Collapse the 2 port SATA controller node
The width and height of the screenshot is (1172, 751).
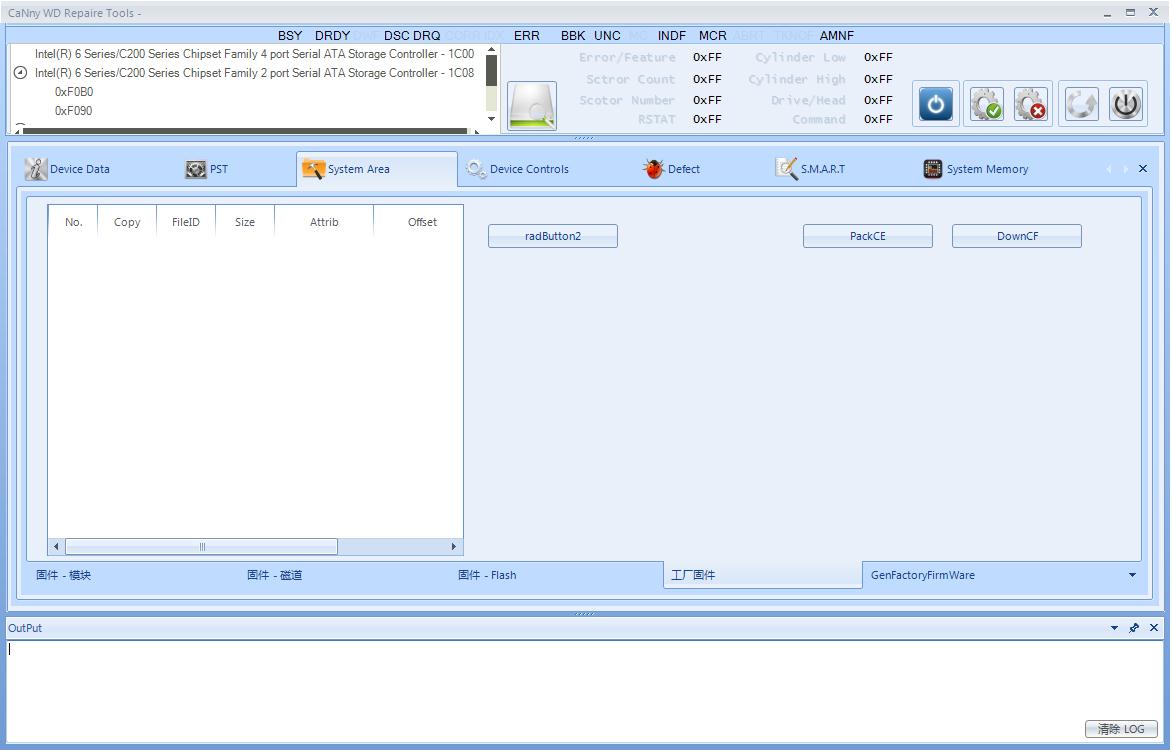pyautogui.click(x=20, y=73)
